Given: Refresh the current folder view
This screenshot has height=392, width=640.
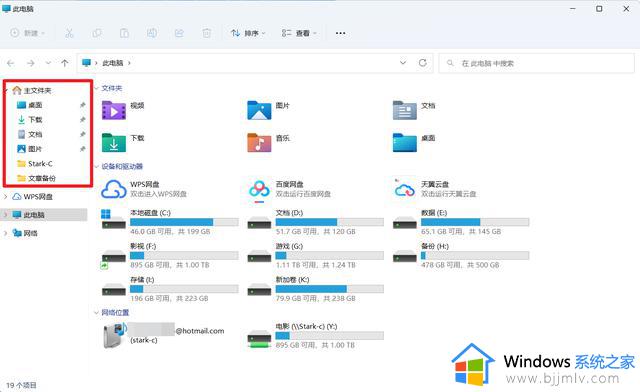Looking at the screenshot, I should (x=423, y=62).
